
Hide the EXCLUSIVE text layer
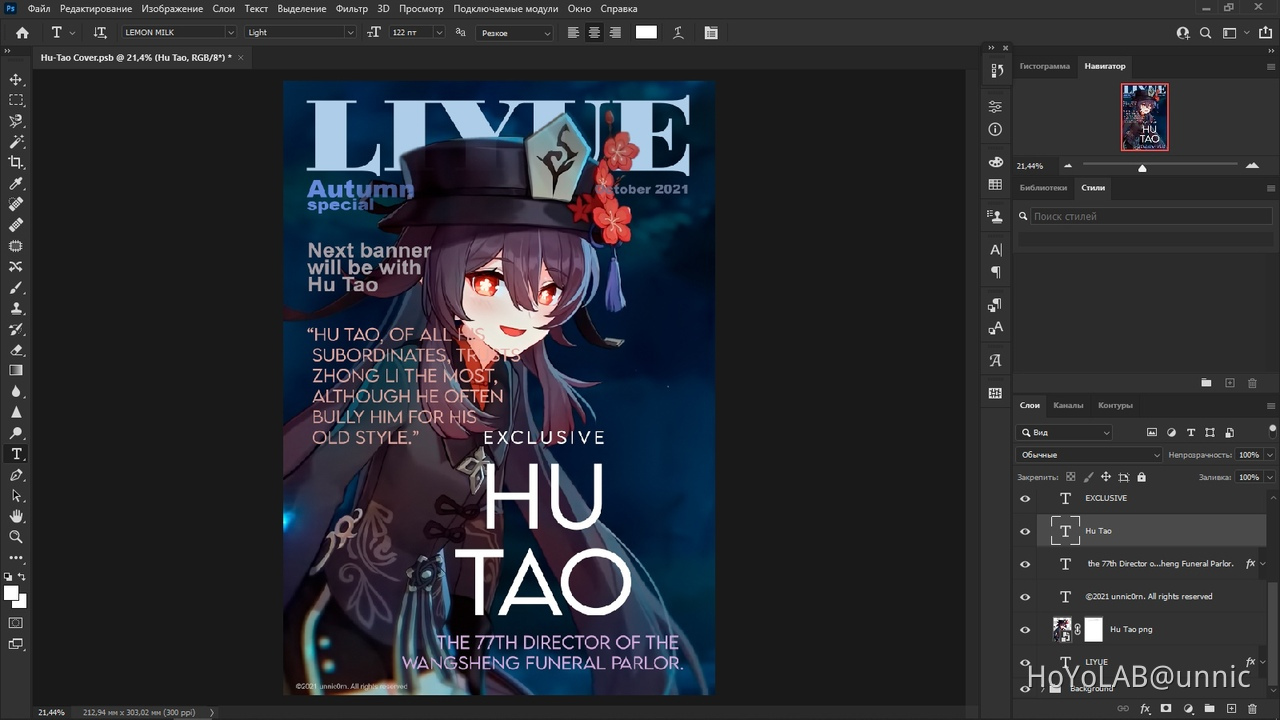1025,499
